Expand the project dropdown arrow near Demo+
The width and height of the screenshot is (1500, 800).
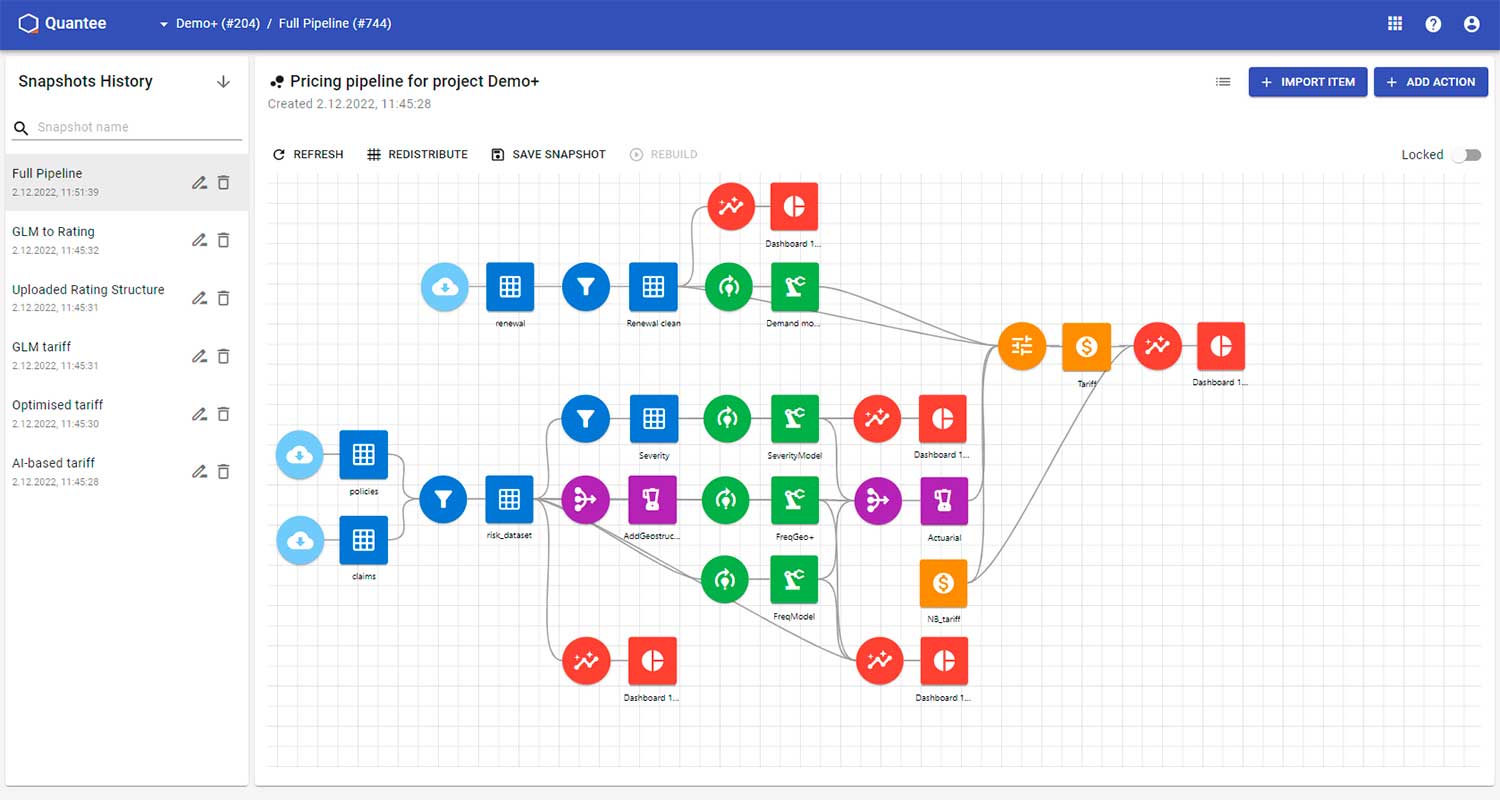[x=163, y=24]
